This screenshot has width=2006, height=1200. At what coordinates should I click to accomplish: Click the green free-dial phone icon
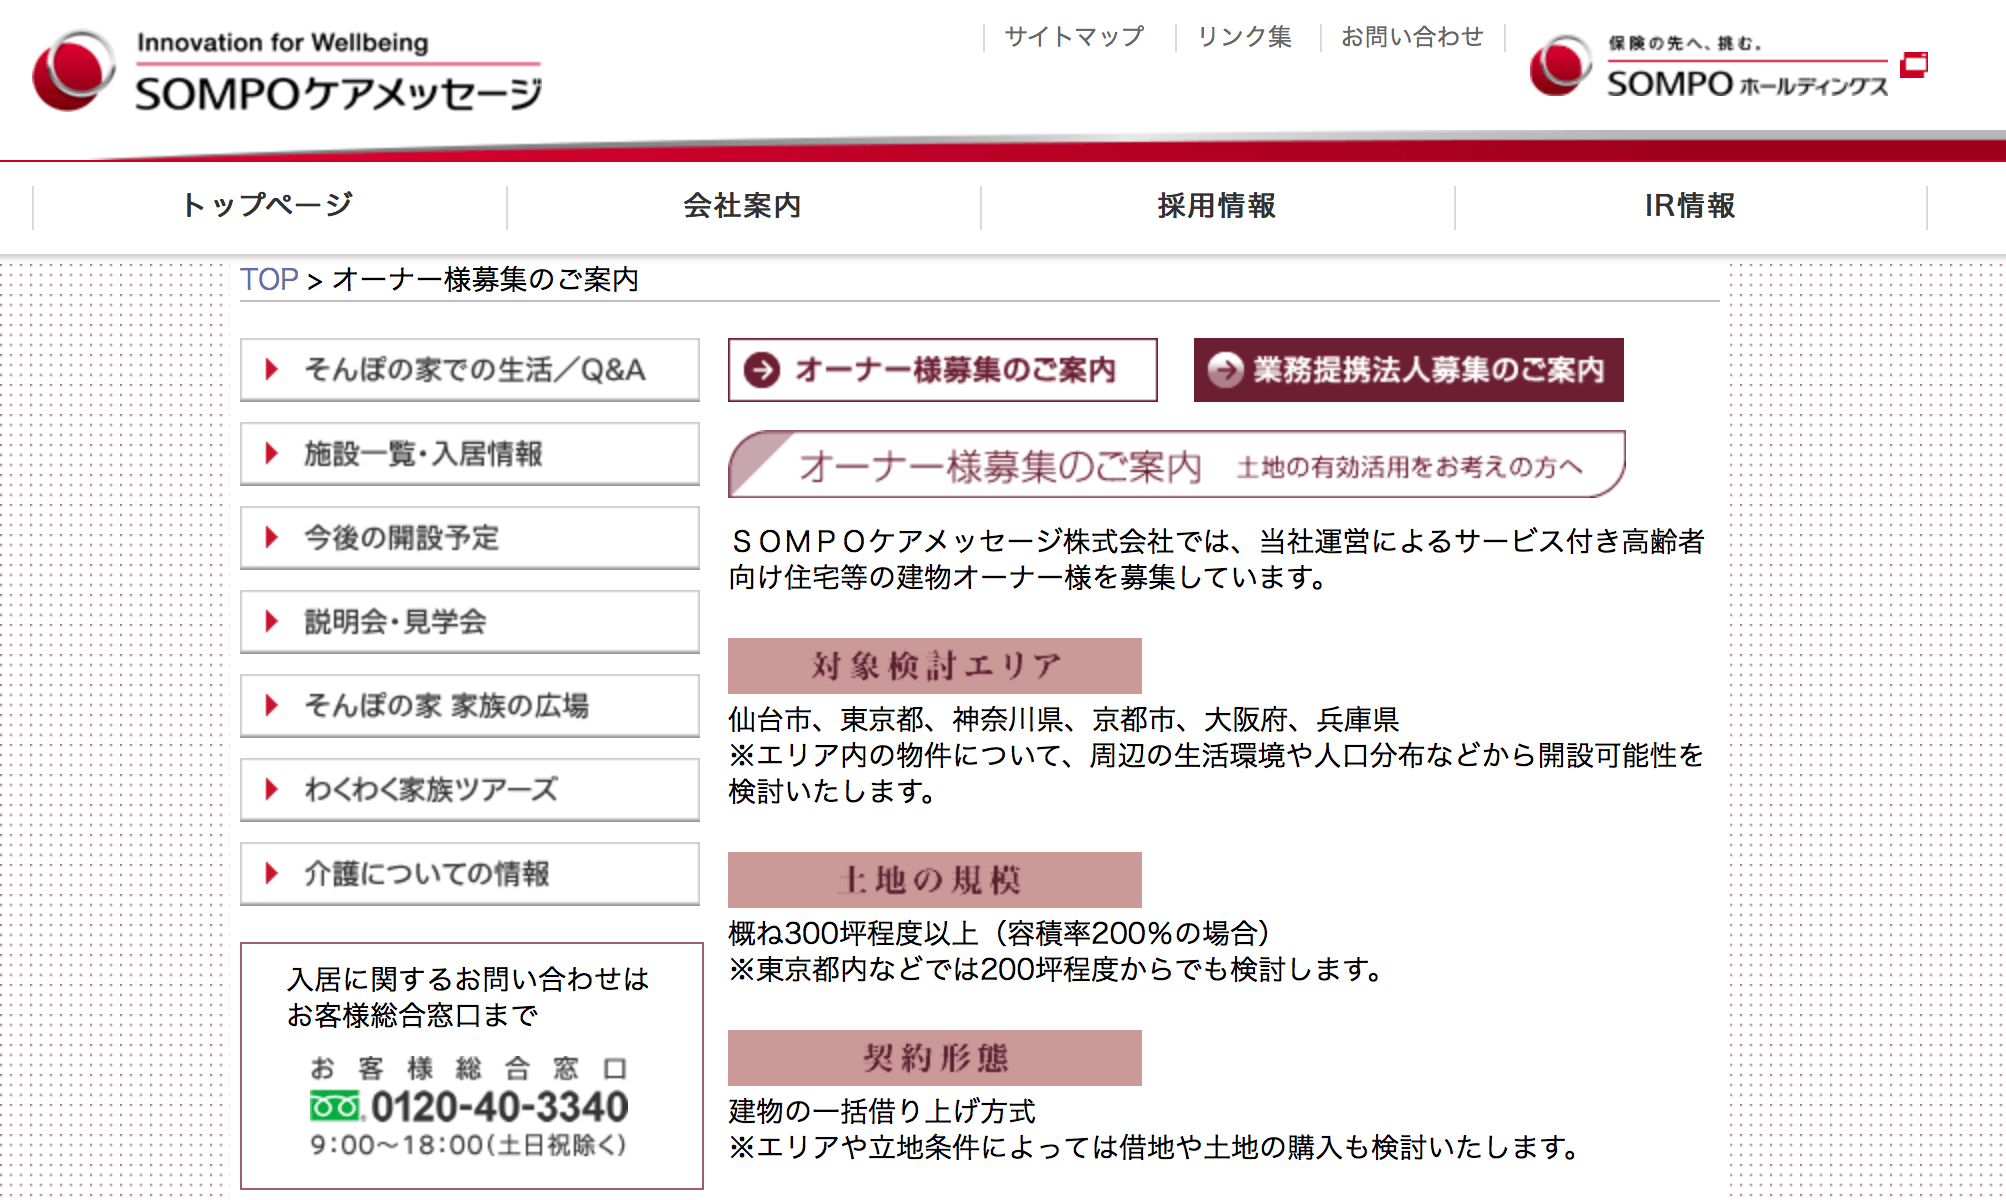(x=334, y=1107)
